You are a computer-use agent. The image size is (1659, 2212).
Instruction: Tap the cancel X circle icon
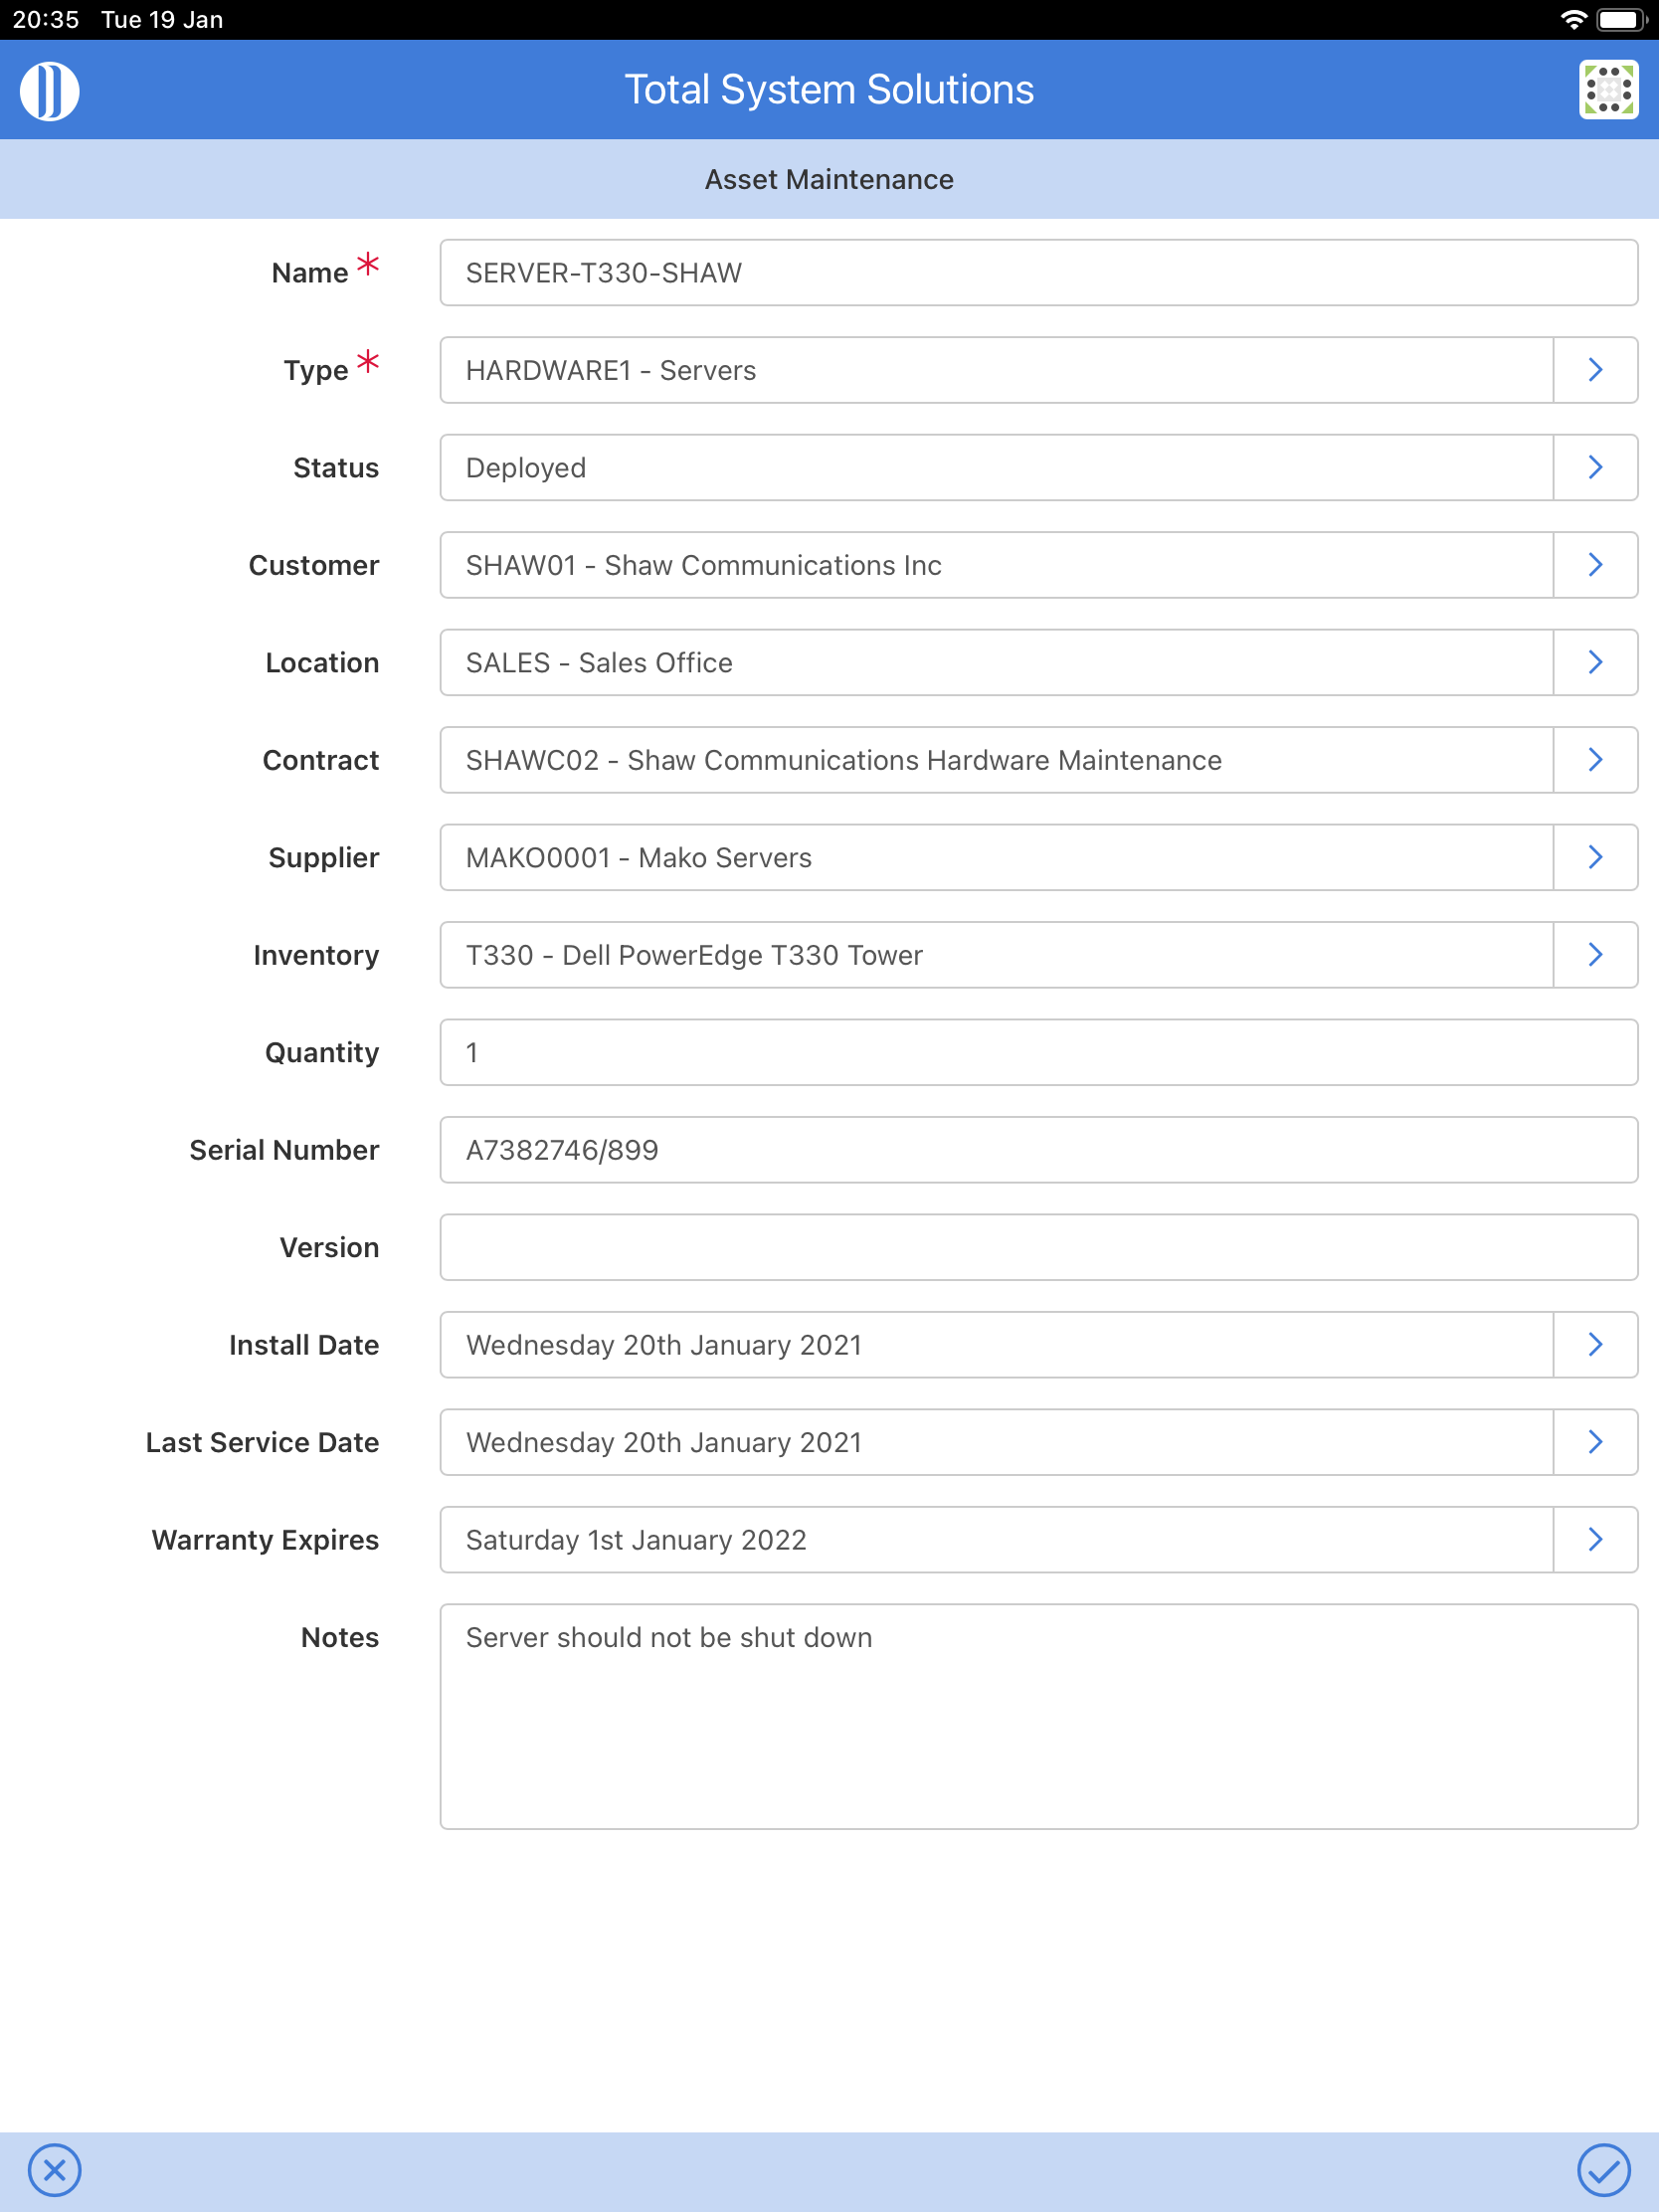pyautogui.click(x=55, y=2170)
